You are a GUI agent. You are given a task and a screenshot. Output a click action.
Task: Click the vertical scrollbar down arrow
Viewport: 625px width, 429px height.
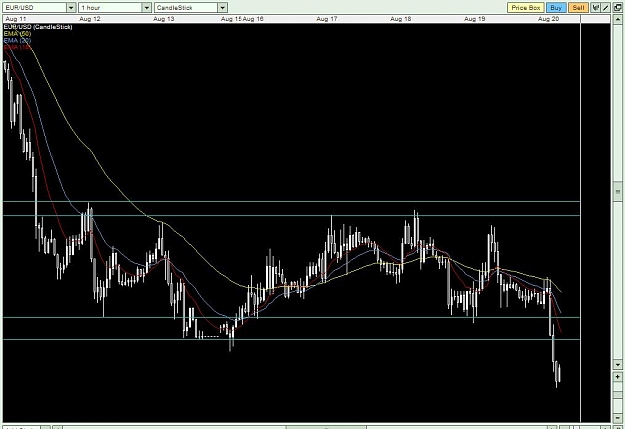(618, 364)
